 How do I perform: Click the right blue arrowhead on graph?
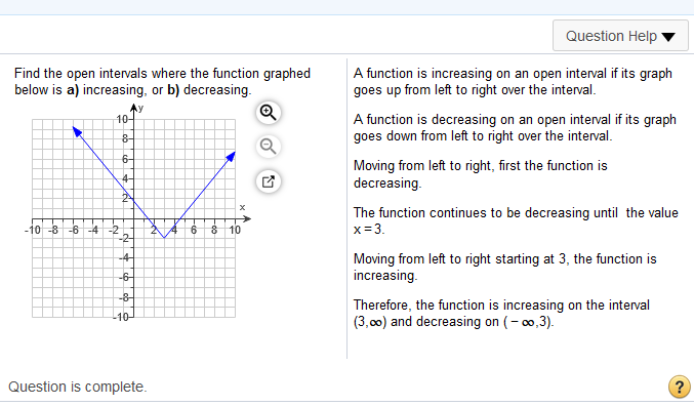pyautogui.click(x=230, y=156)
